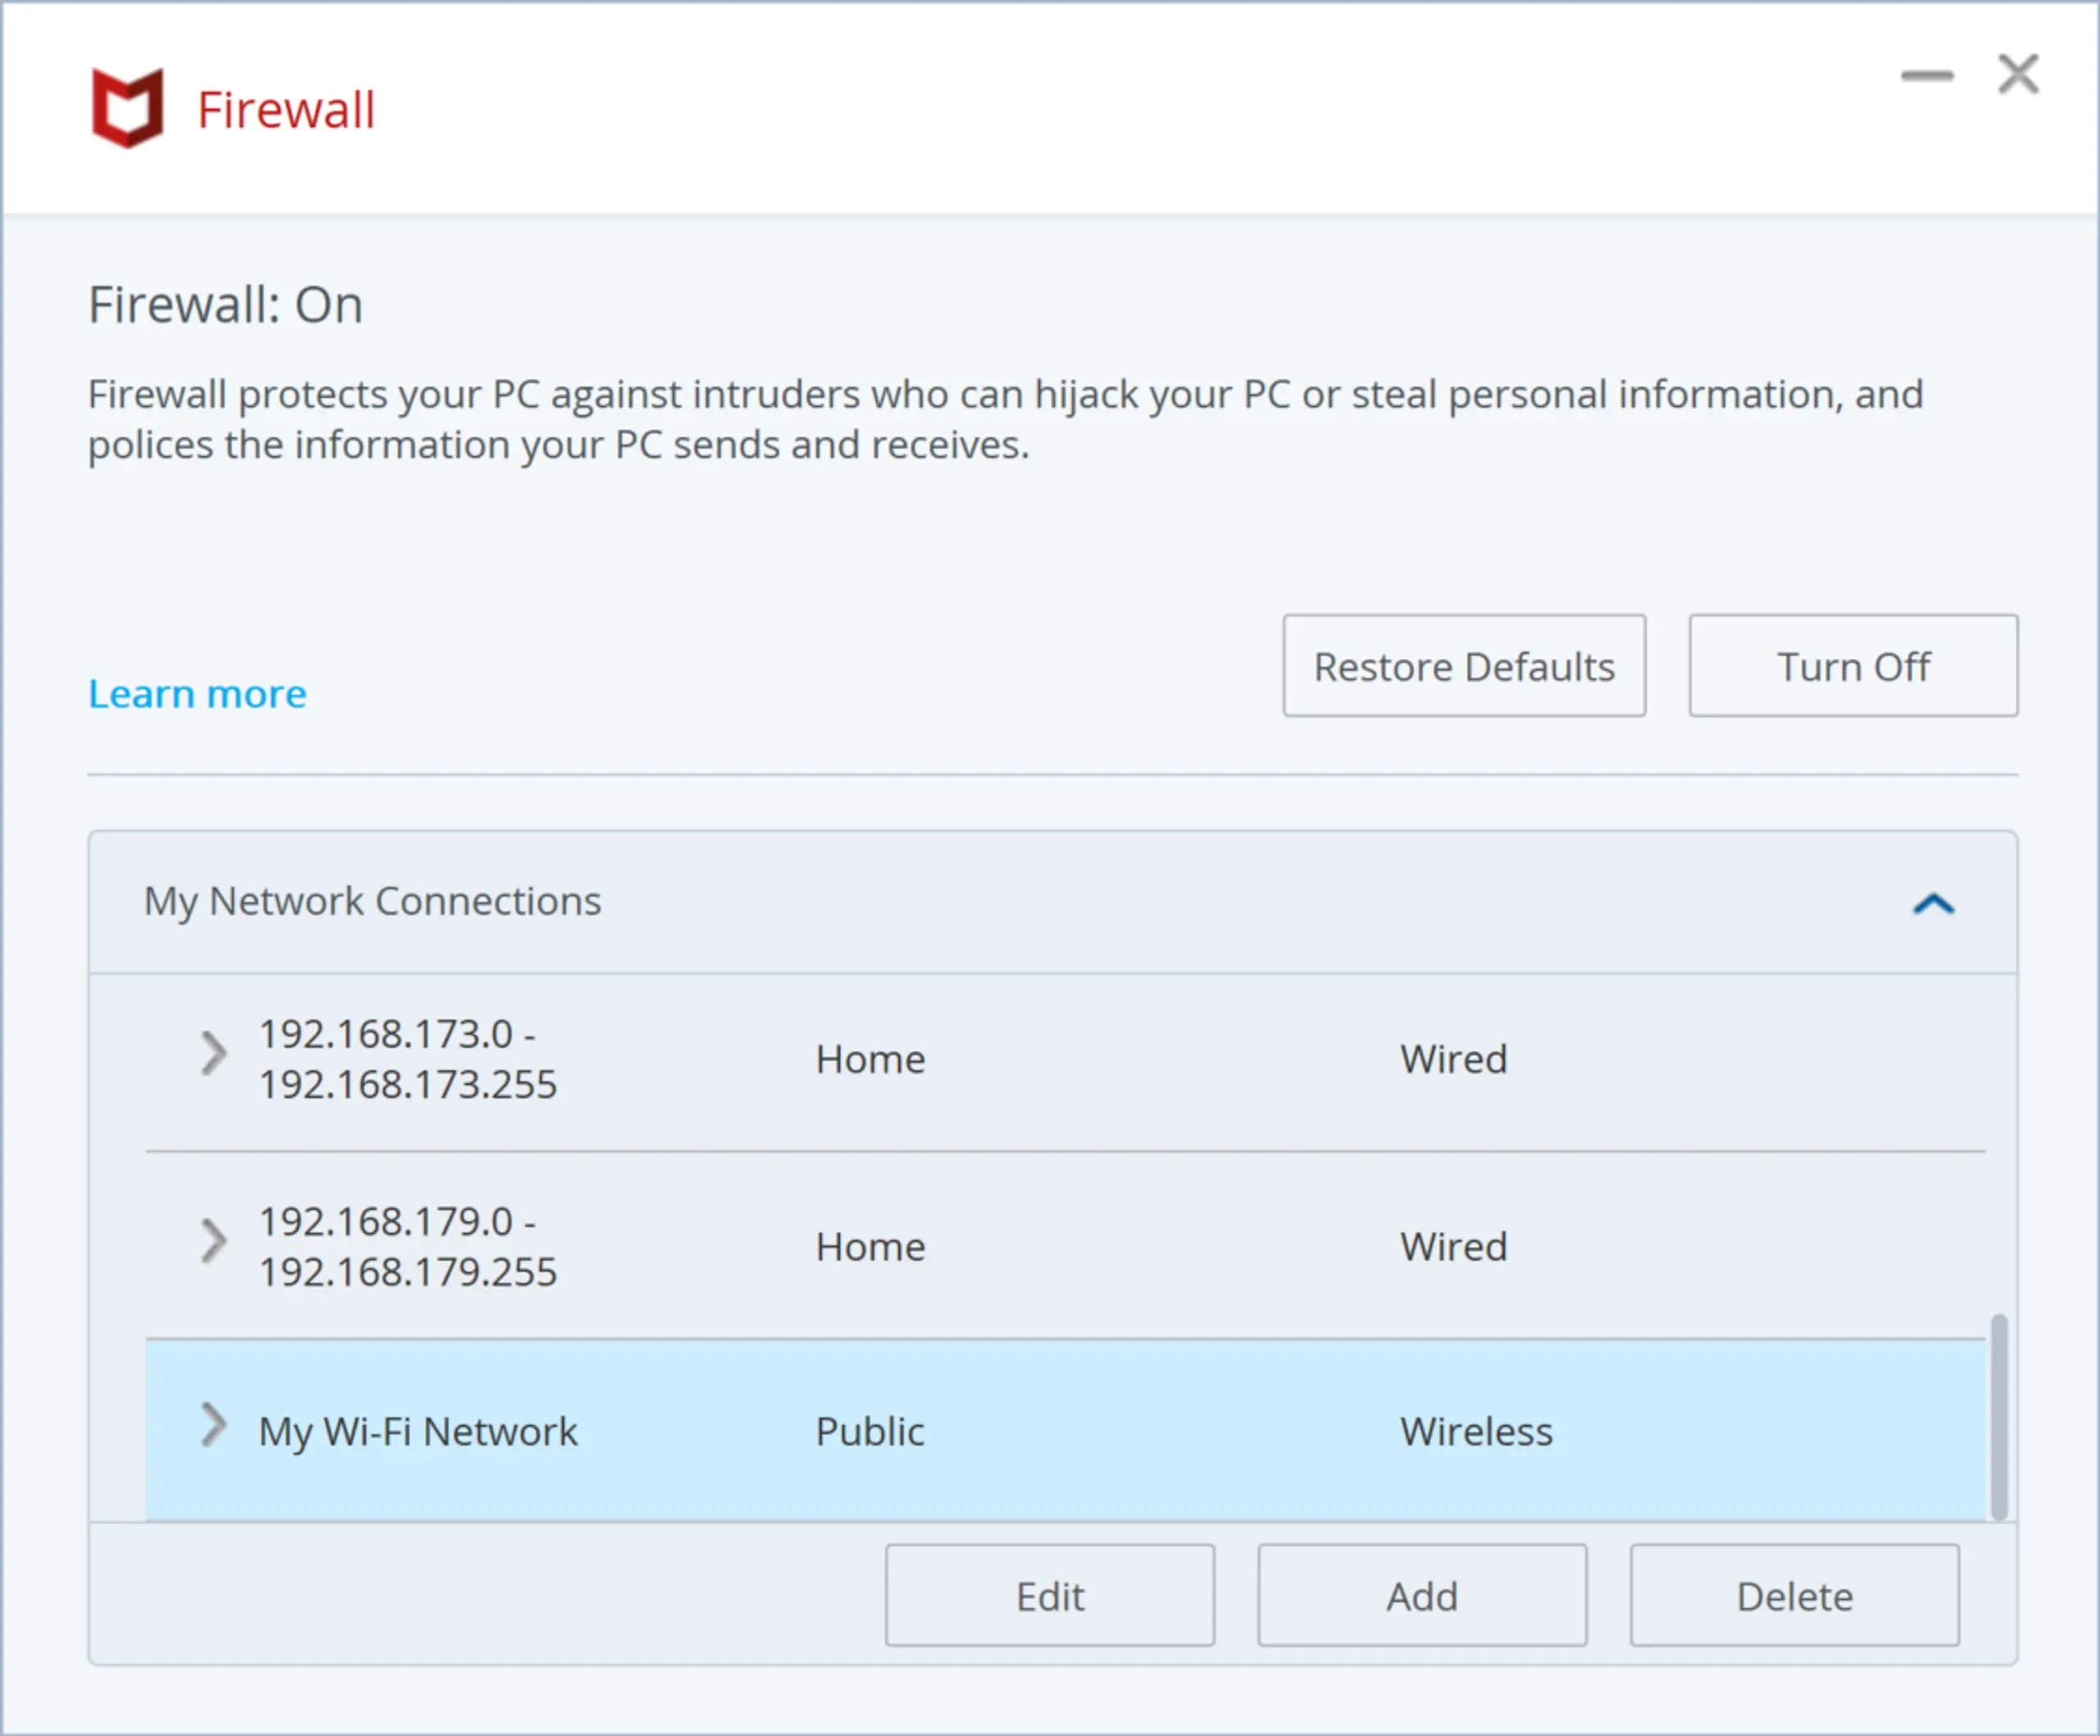
Task: Click the Wireless type of My Wi-Fi Network
Action: point(1476,1432)
